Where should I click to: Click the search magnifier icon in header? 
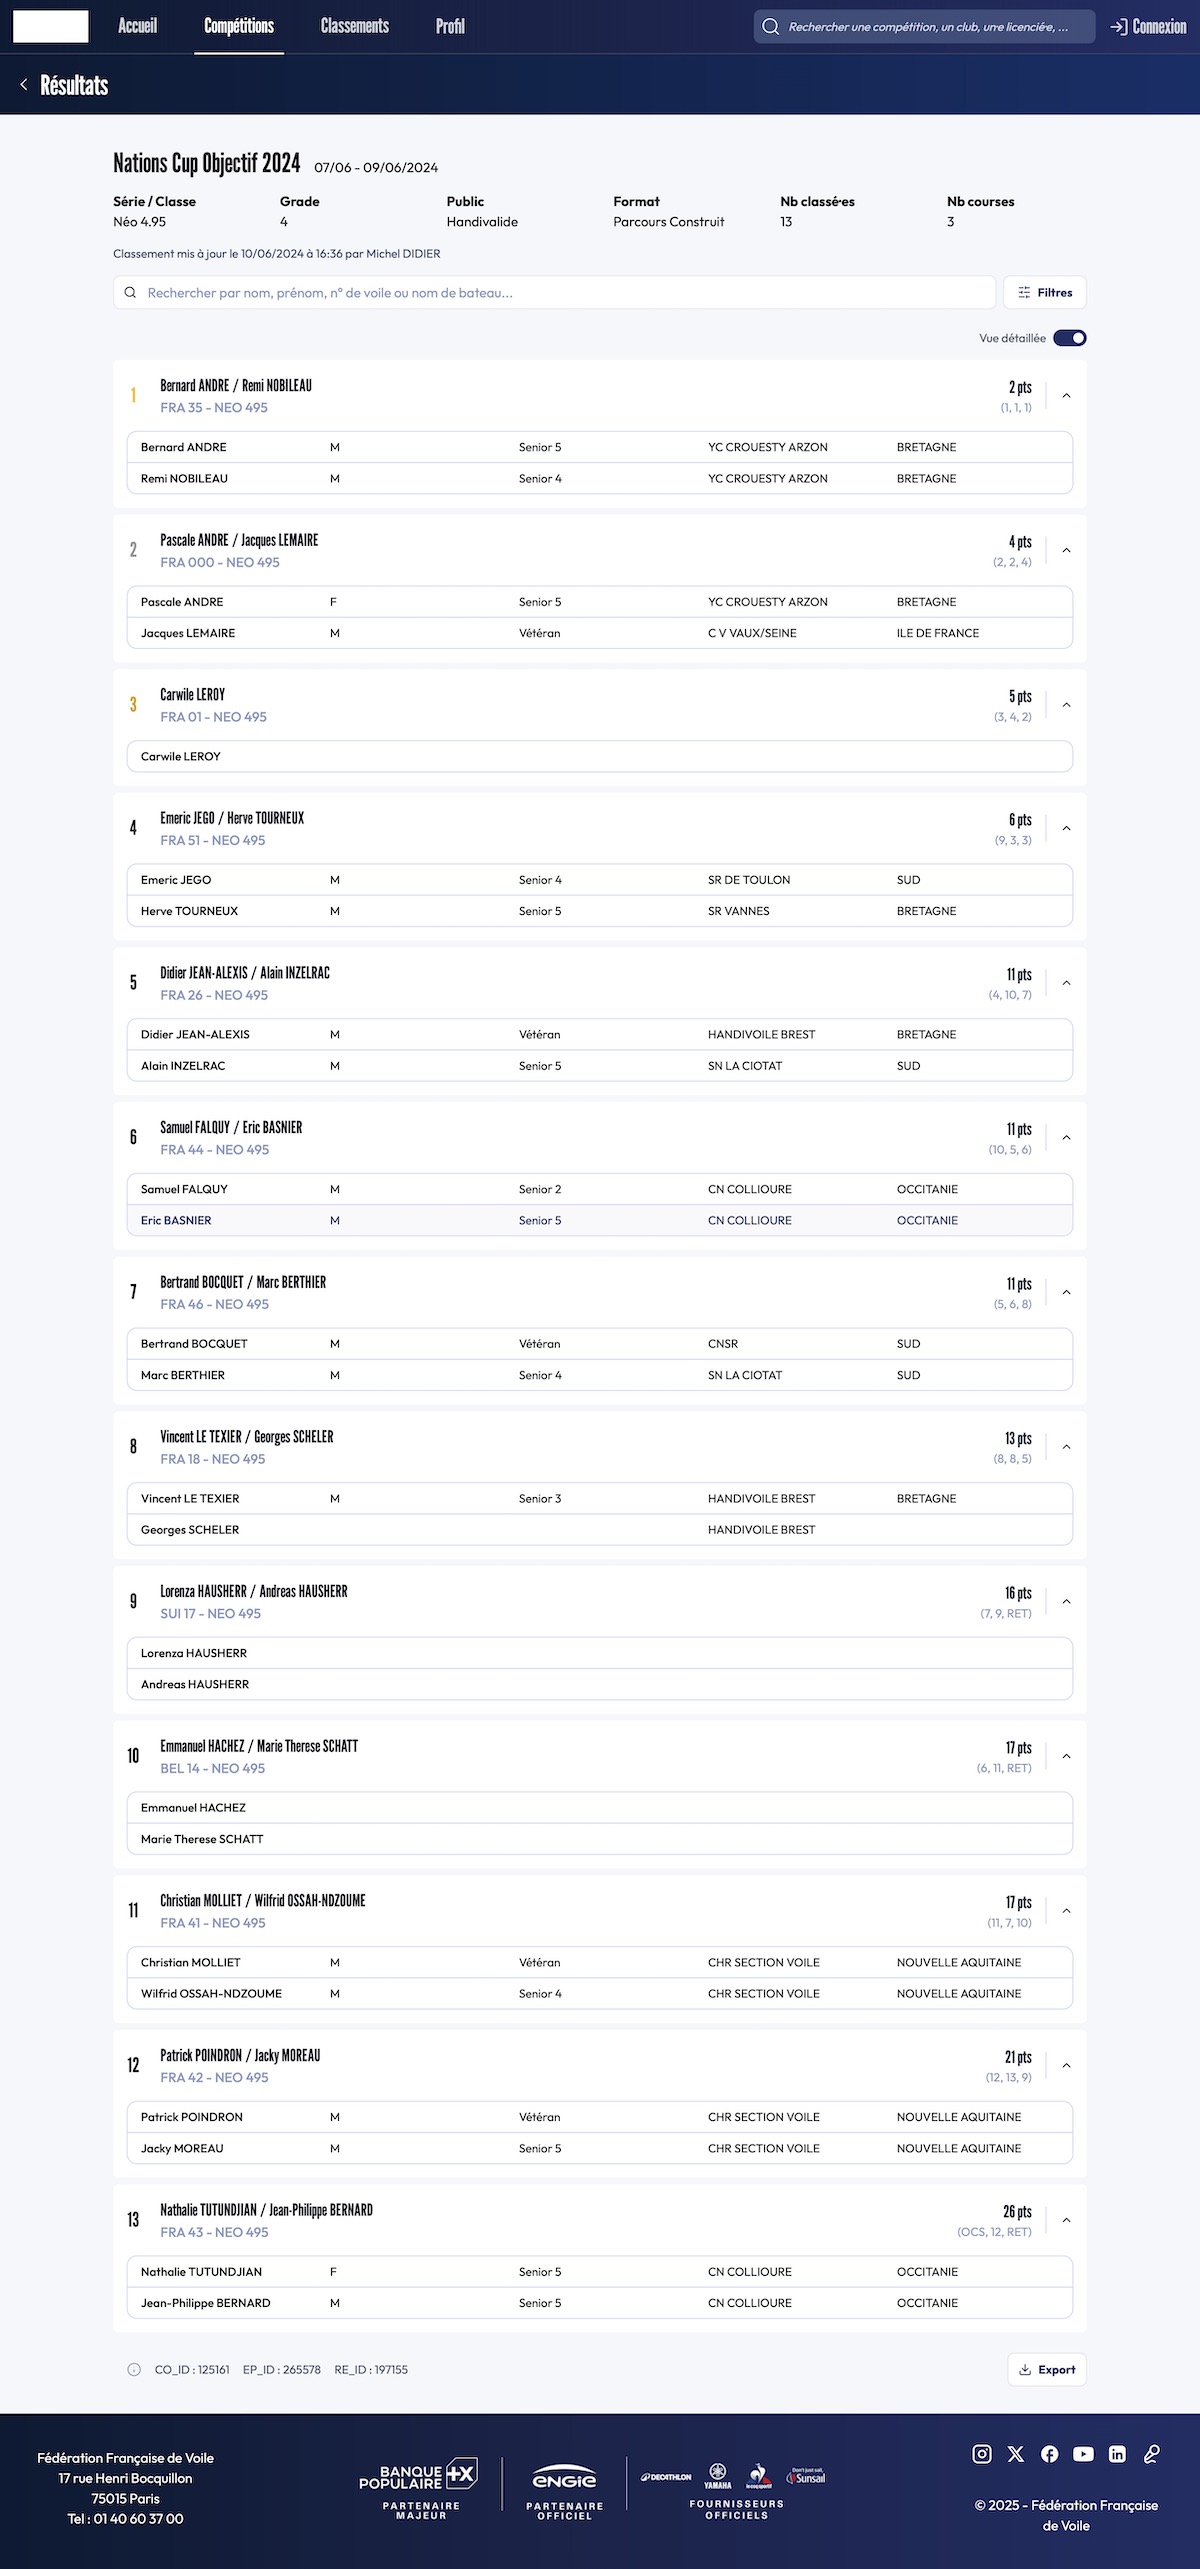click(770, 27)
